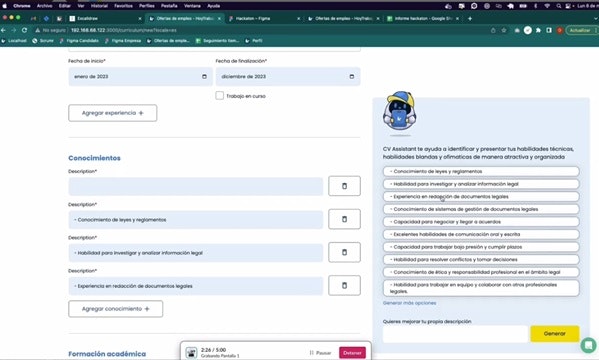Click the empty first Description input field
Viewport: 599px width, 360px height.
196,186
